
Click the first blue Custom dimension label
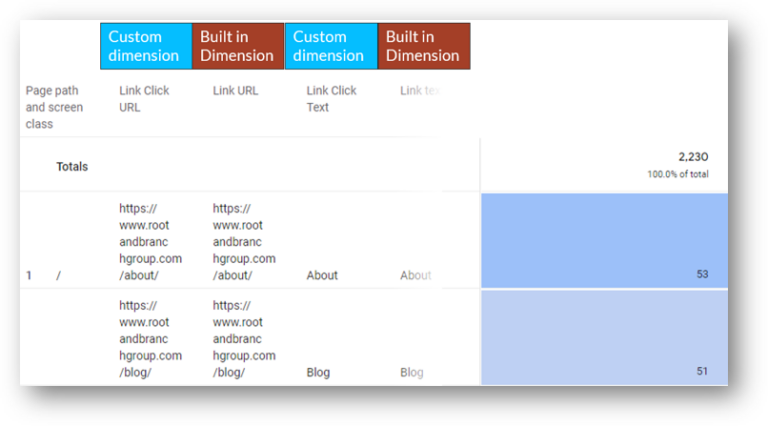(146, 46)
